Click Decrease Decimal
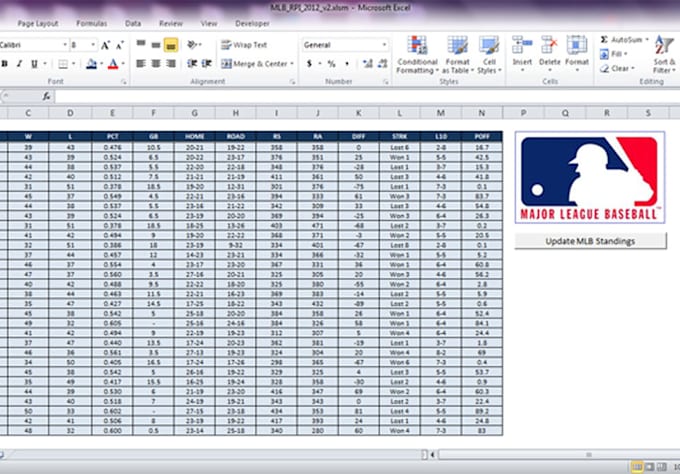Viewport: 680px width, 474px height. pos(382,64)
